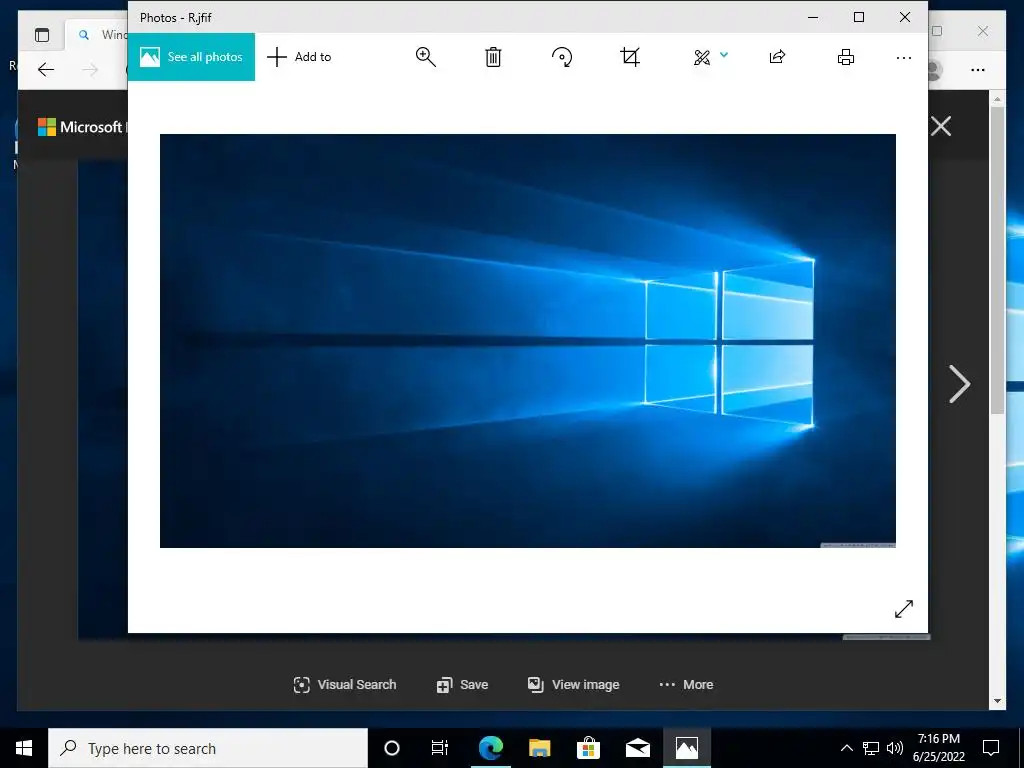Open Cortana from the taskbar
The image size is (1024, 768).
[x=392, y=748]
